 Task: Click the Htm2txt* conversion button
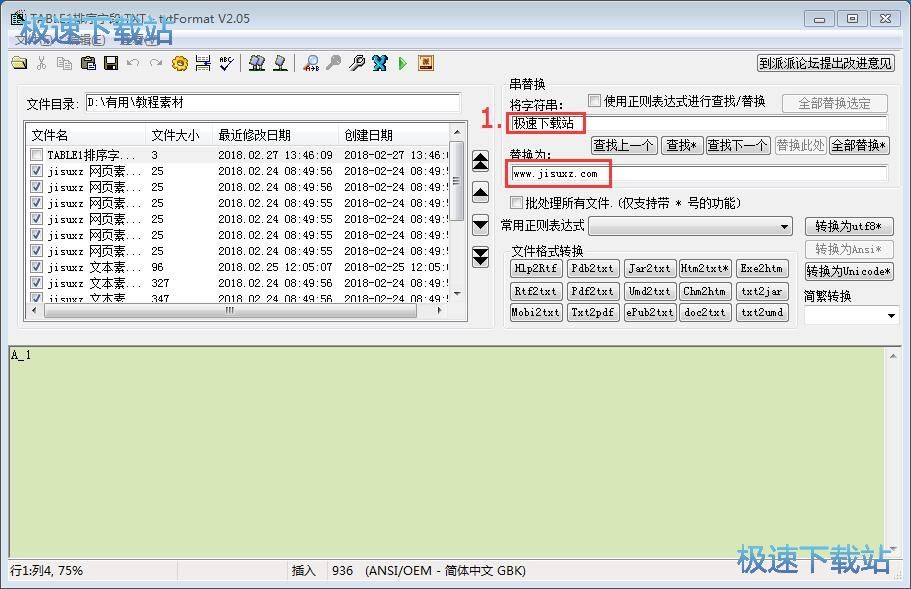705,268
